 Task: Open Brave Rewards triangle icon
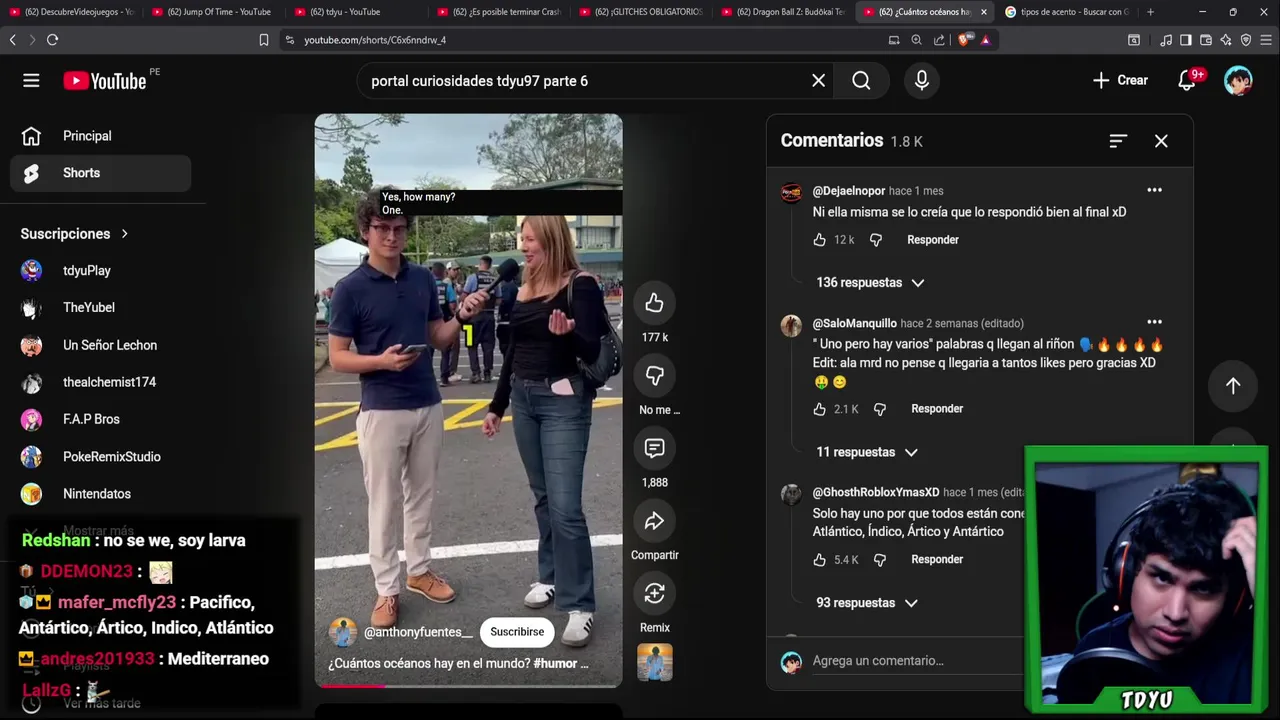click(x=985, y=40)
